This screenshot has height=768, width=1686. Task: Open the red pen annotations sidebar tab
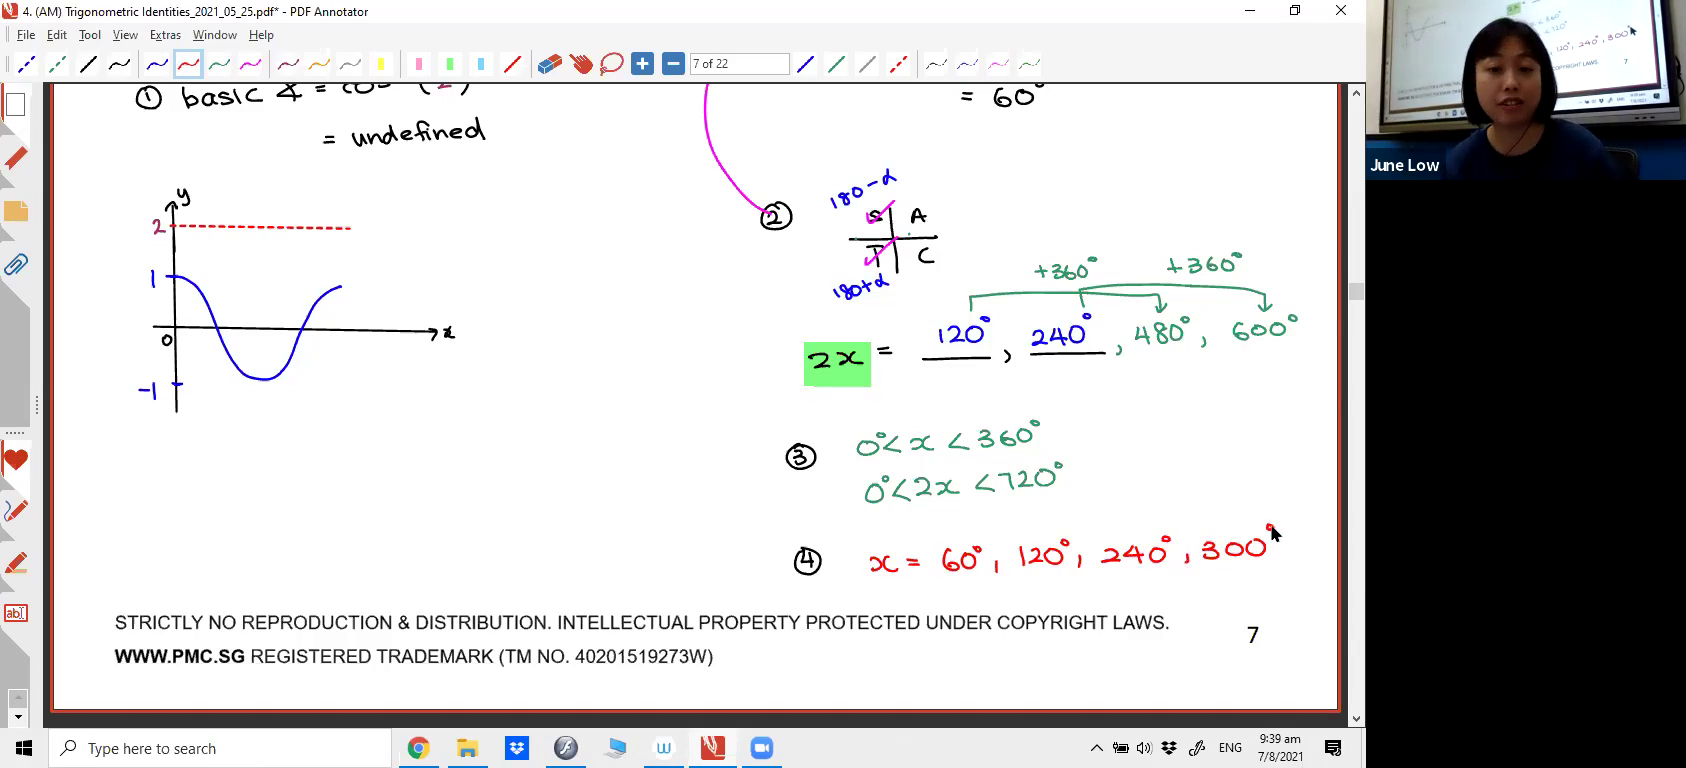coord(15,158)
